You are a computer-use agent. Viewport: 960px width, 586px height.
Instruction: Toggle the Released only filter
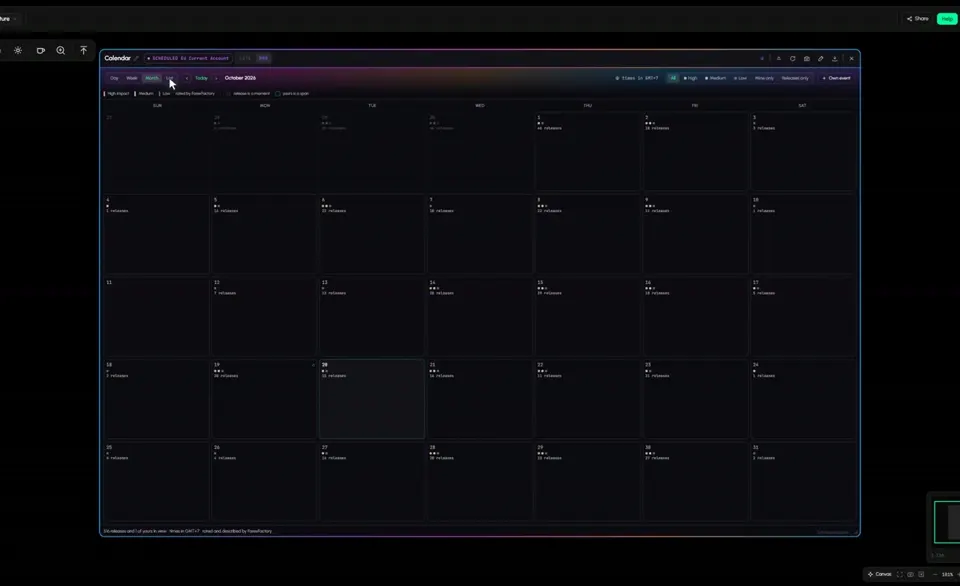tap(795, 78)
